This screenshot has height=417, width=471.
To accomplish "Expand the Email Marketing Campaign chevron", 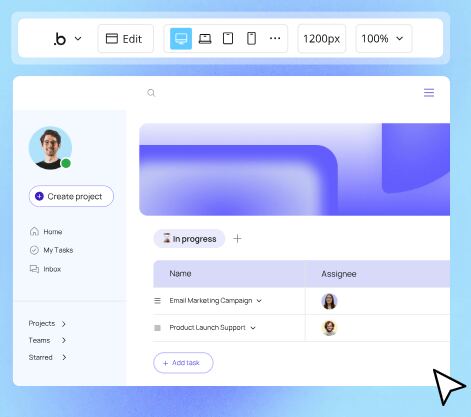I will (259, 301).
